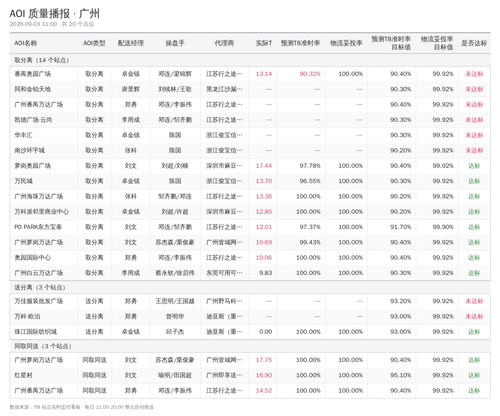The width and height of the screenshot is (500, 416).
Task: Click the on-time rate '97.37%'
Action: [310, 227]
